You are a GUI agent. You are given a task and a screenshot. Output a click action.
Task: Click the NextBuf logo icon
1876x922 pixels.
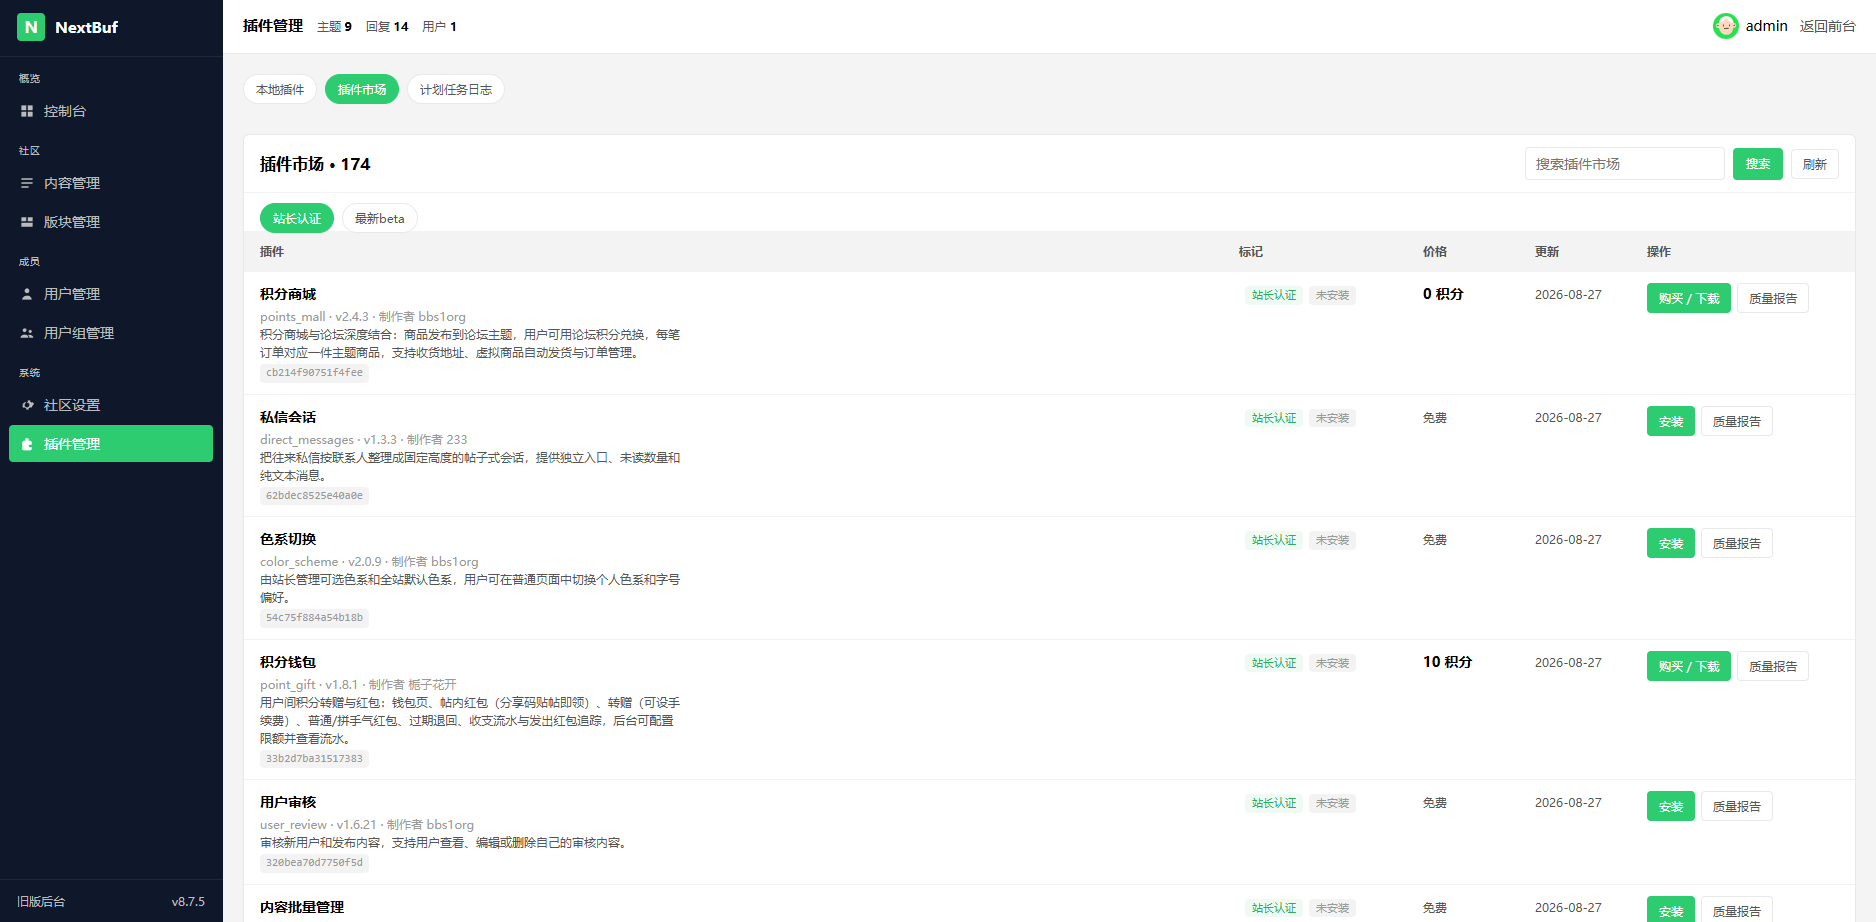[x=31, y=27]
